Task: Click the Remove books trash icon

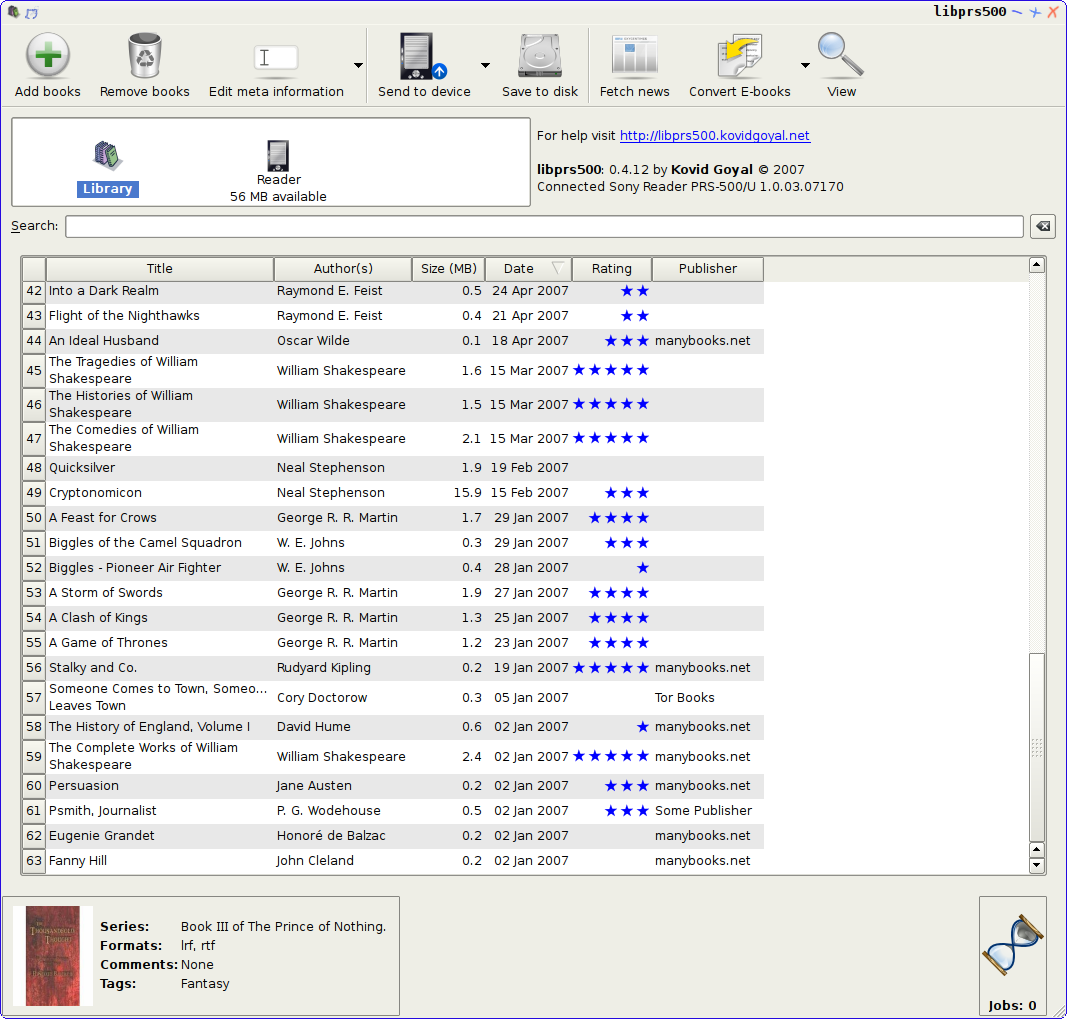Action: click(x=144, y=56)
